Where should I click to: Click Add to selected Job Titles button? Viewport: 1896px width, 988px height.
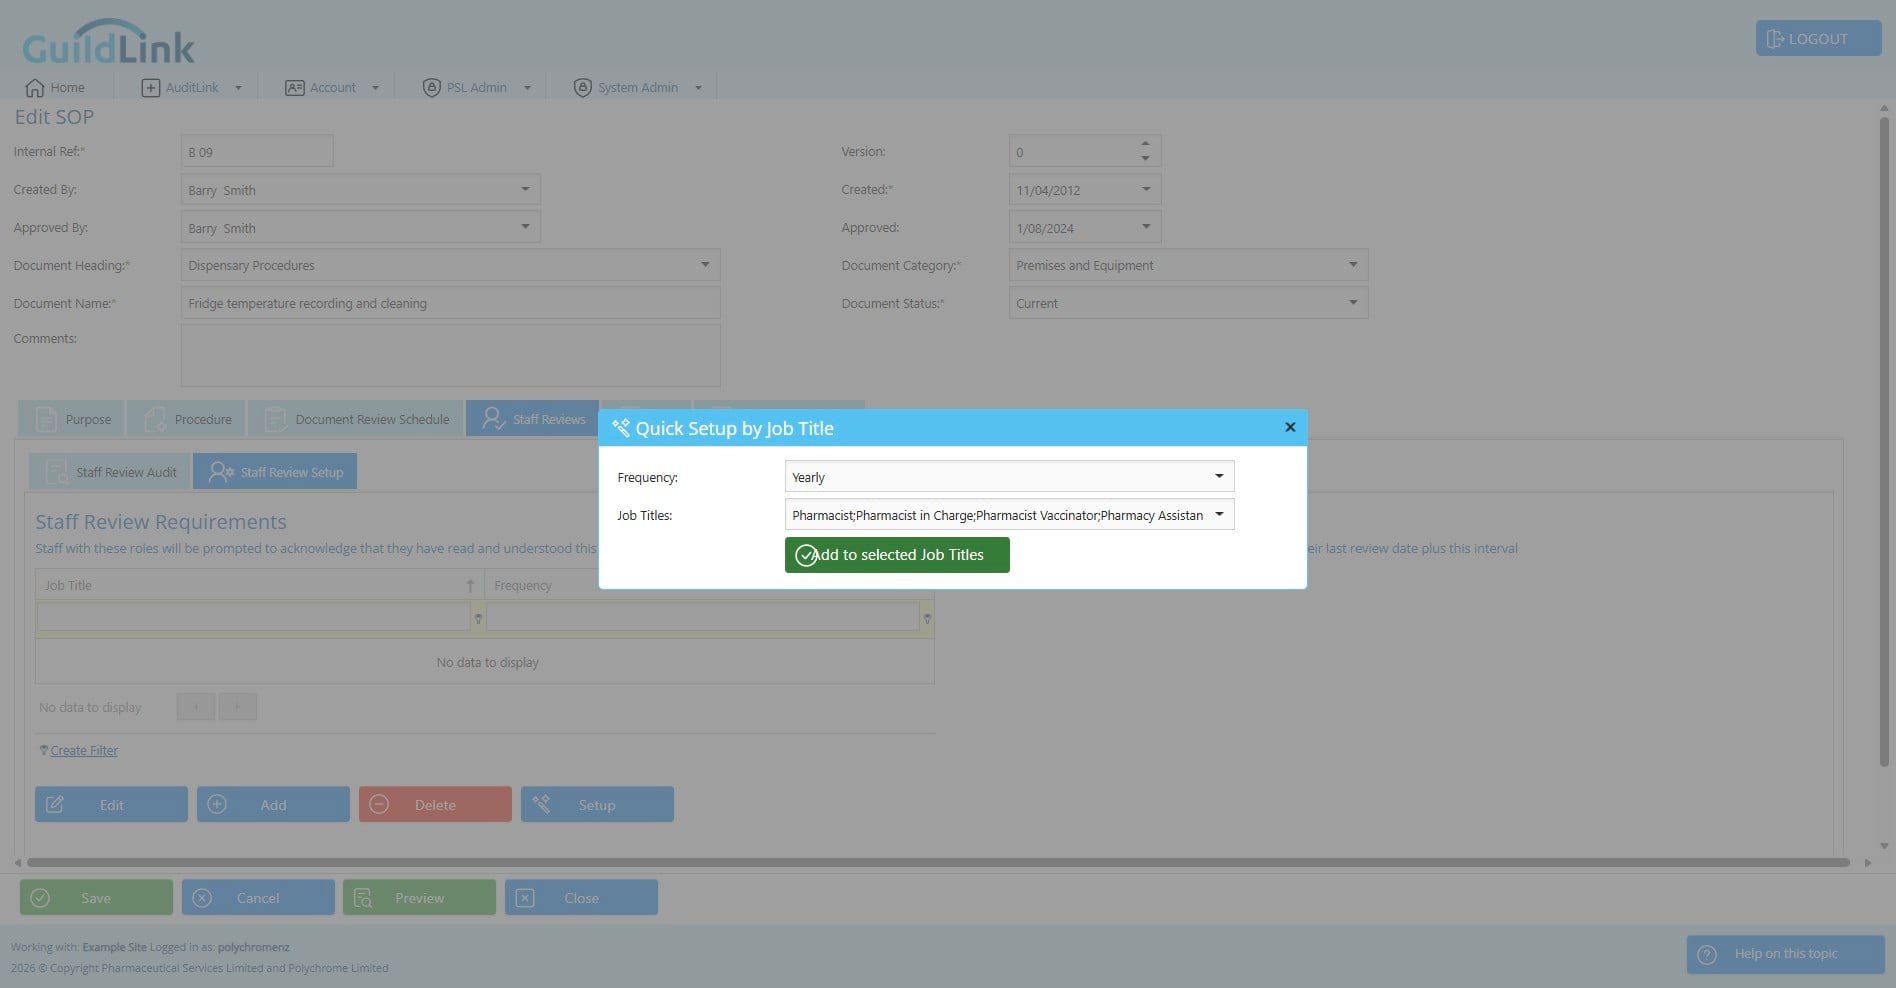pyautogui.click(x=897, y=555)
